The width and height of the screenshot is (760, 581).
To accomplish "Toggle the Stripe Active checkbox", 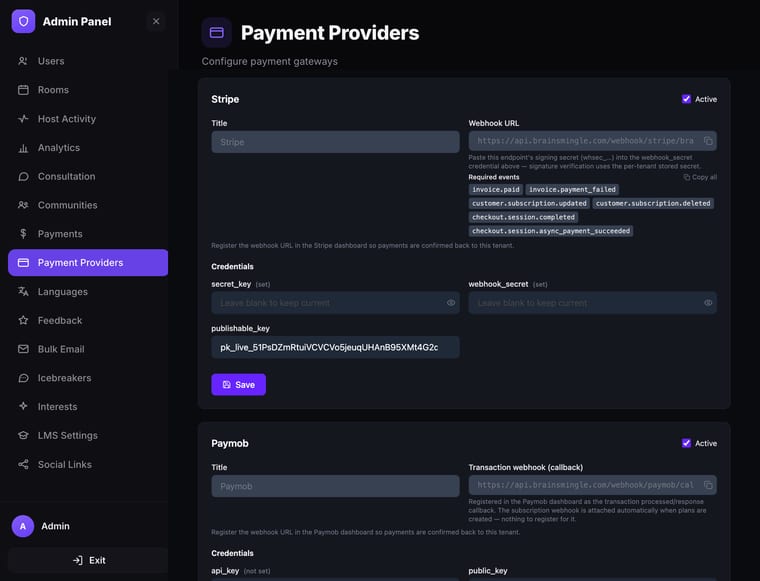I will pyautogui.click(x=686, y=99).
